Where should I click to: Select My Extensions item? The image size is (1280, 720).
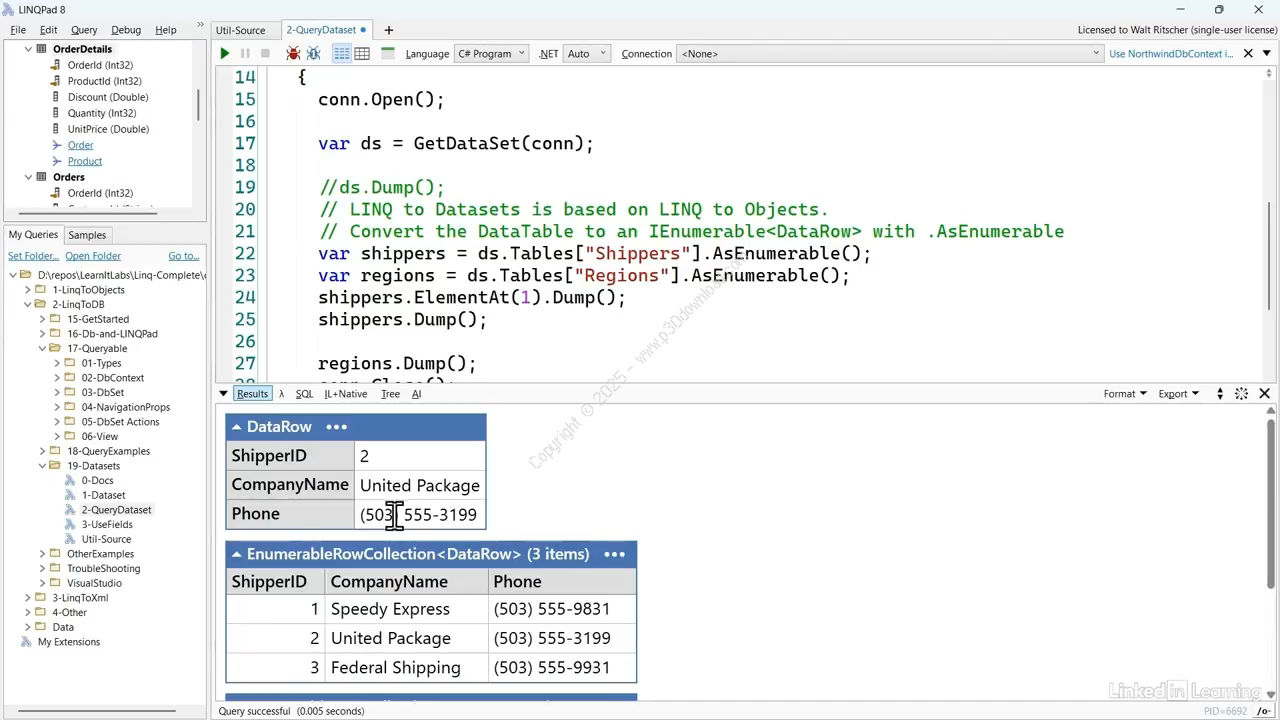click(x=69, y=642)
